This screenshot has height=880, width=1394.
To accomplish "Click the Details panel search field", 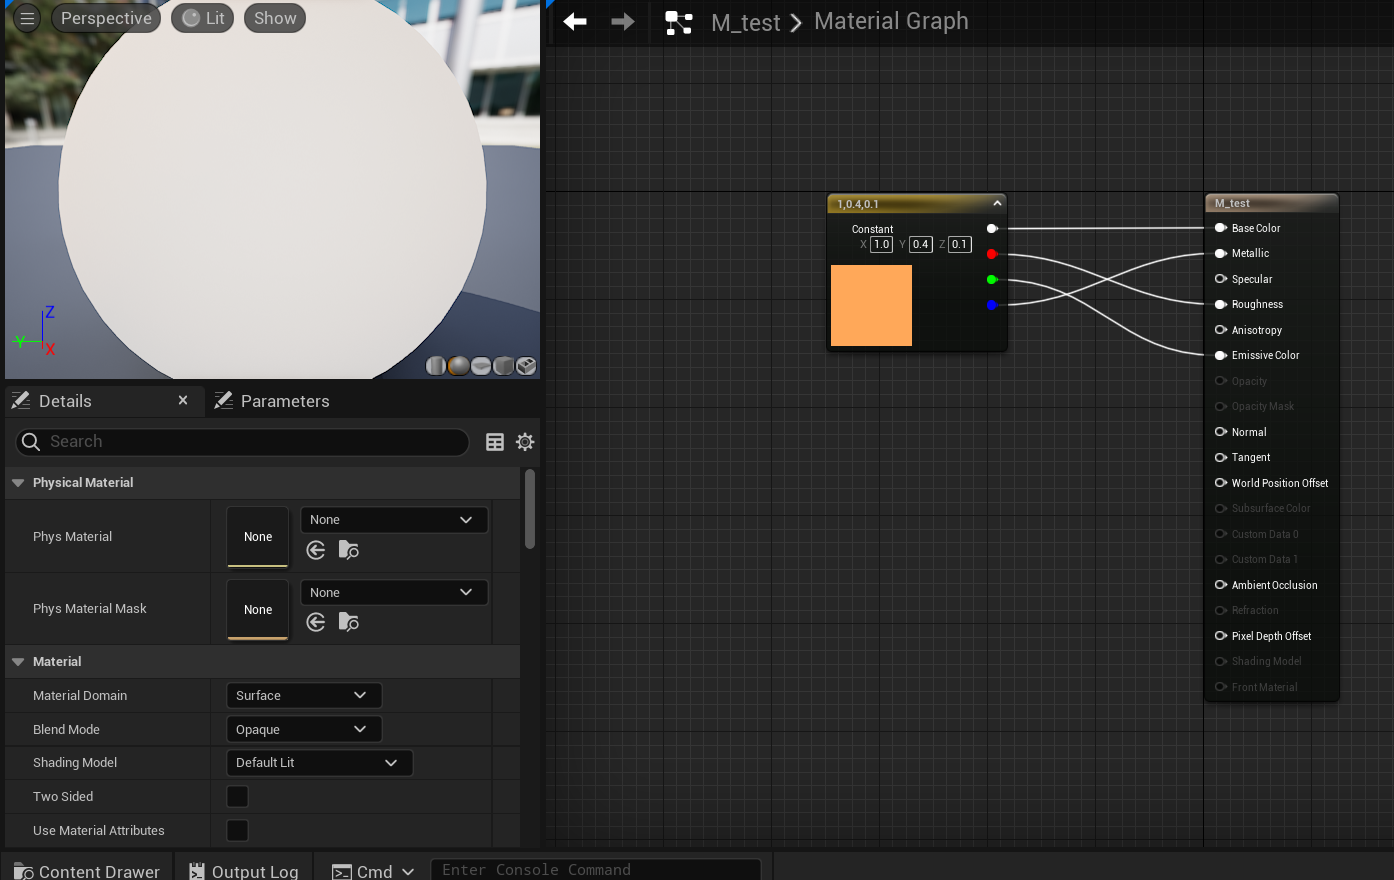I will pyautogui.click(x=242, y=442).
